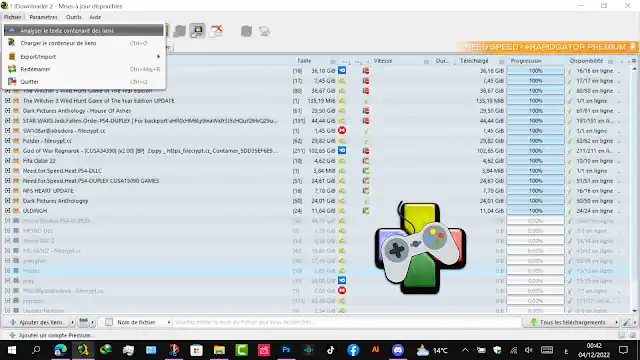Open the arrow next to Ajouter des liens
The image size is (640, 360).
[72, 322]
